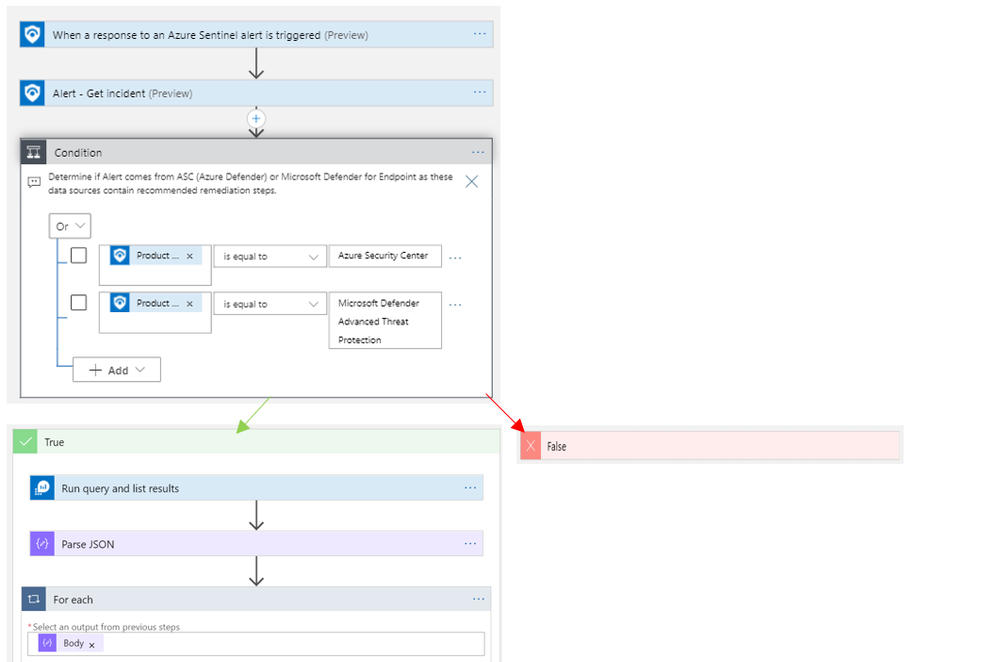The height and width of the screenshot is (662, 999).
Task: Click the Condition comment description text
Action: [250, 183]
